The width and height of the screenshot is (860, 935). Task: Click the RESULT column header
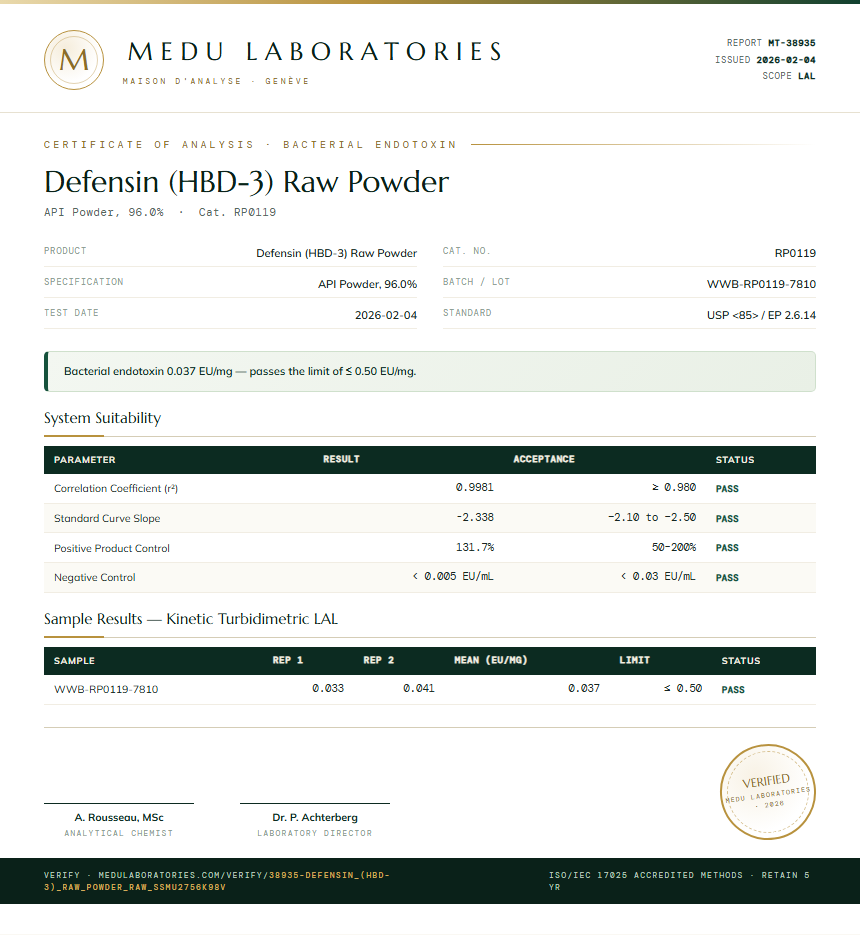pyautogui.click(x=341, y=459)
